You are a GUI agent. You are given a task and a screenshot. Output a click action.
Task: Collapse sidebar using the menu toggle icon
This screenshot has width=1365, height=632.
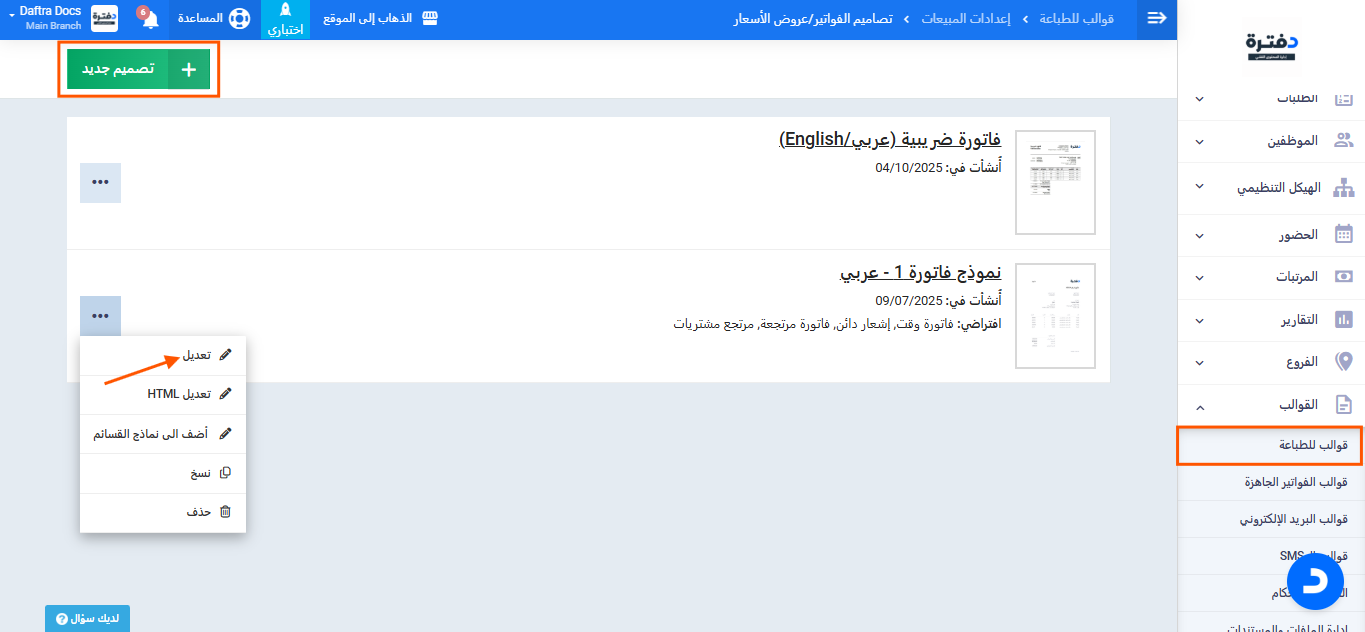click(1157, 19)
